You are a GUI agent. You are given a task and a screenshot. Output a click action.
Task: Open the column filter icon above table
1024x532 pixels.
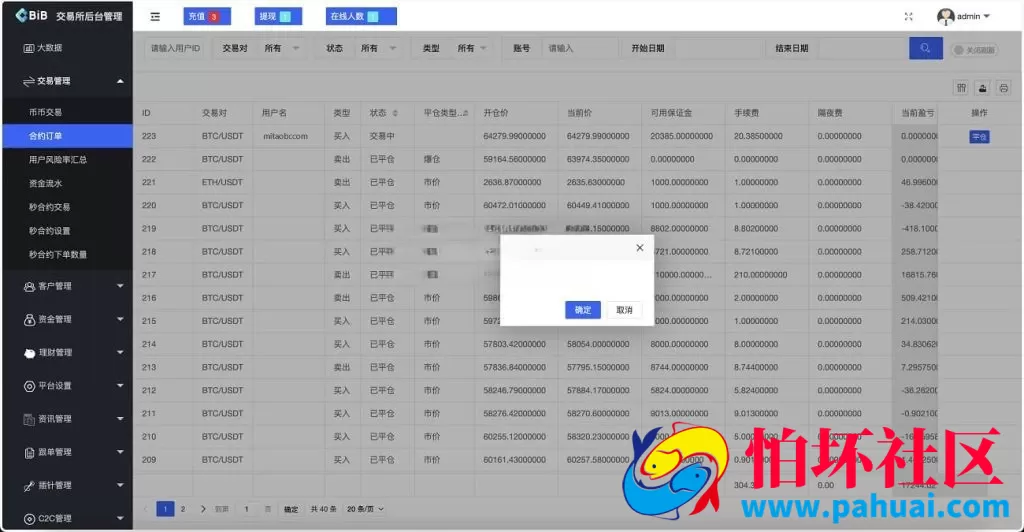[x=961, y=87]
